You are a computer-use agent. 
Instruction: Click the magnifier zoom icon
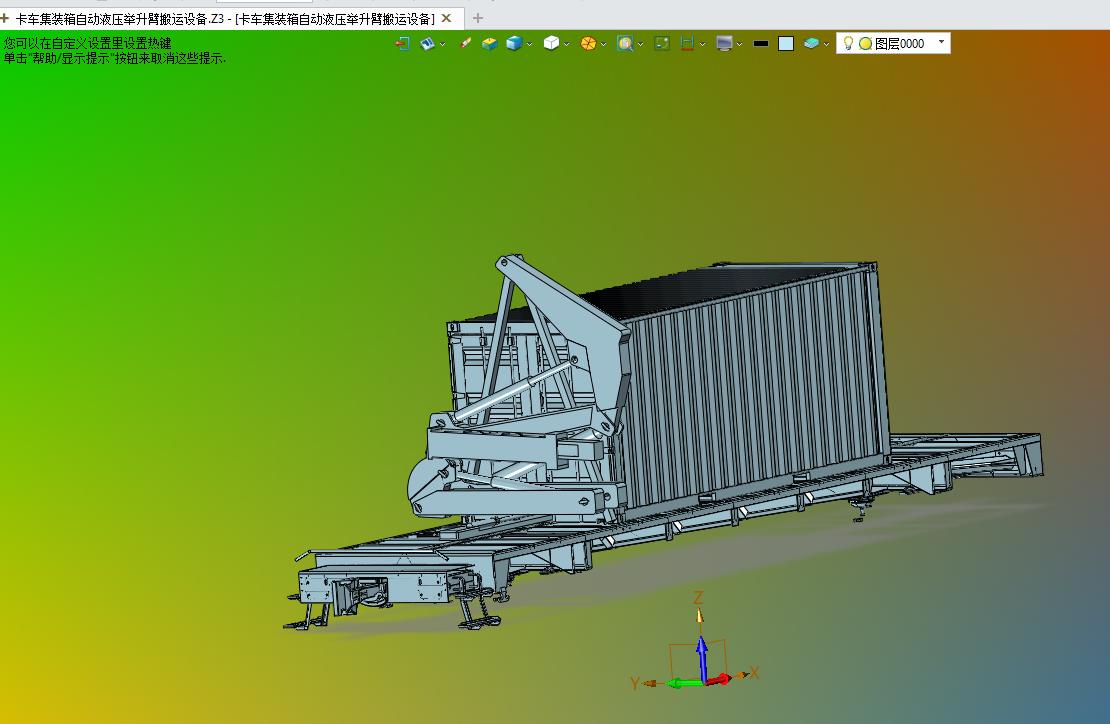[x=624, y=44]
